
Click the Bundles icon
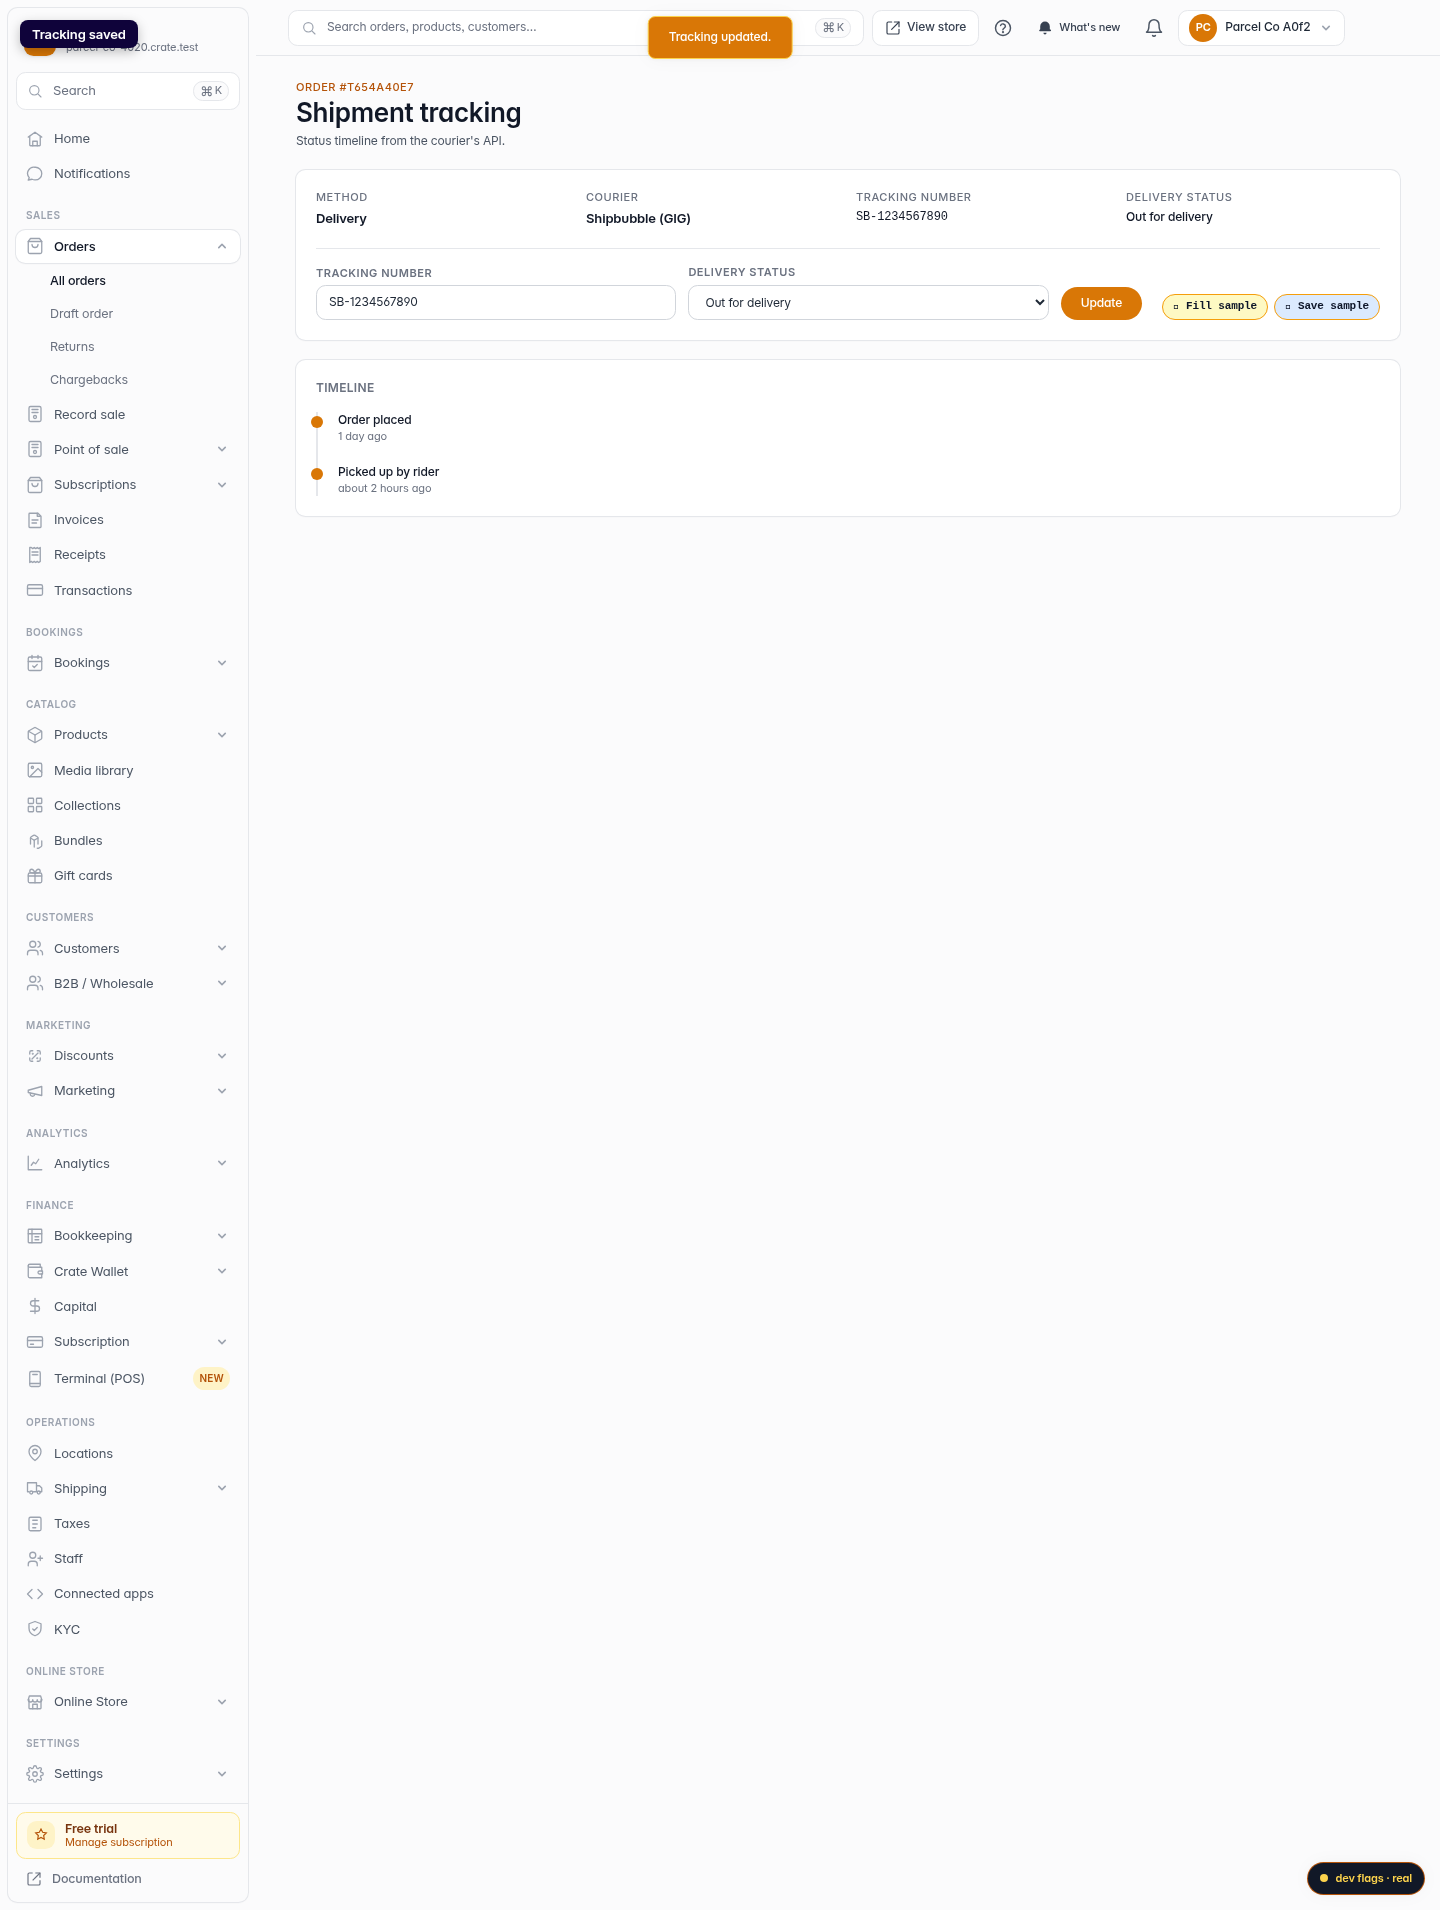tap(35, 841)
